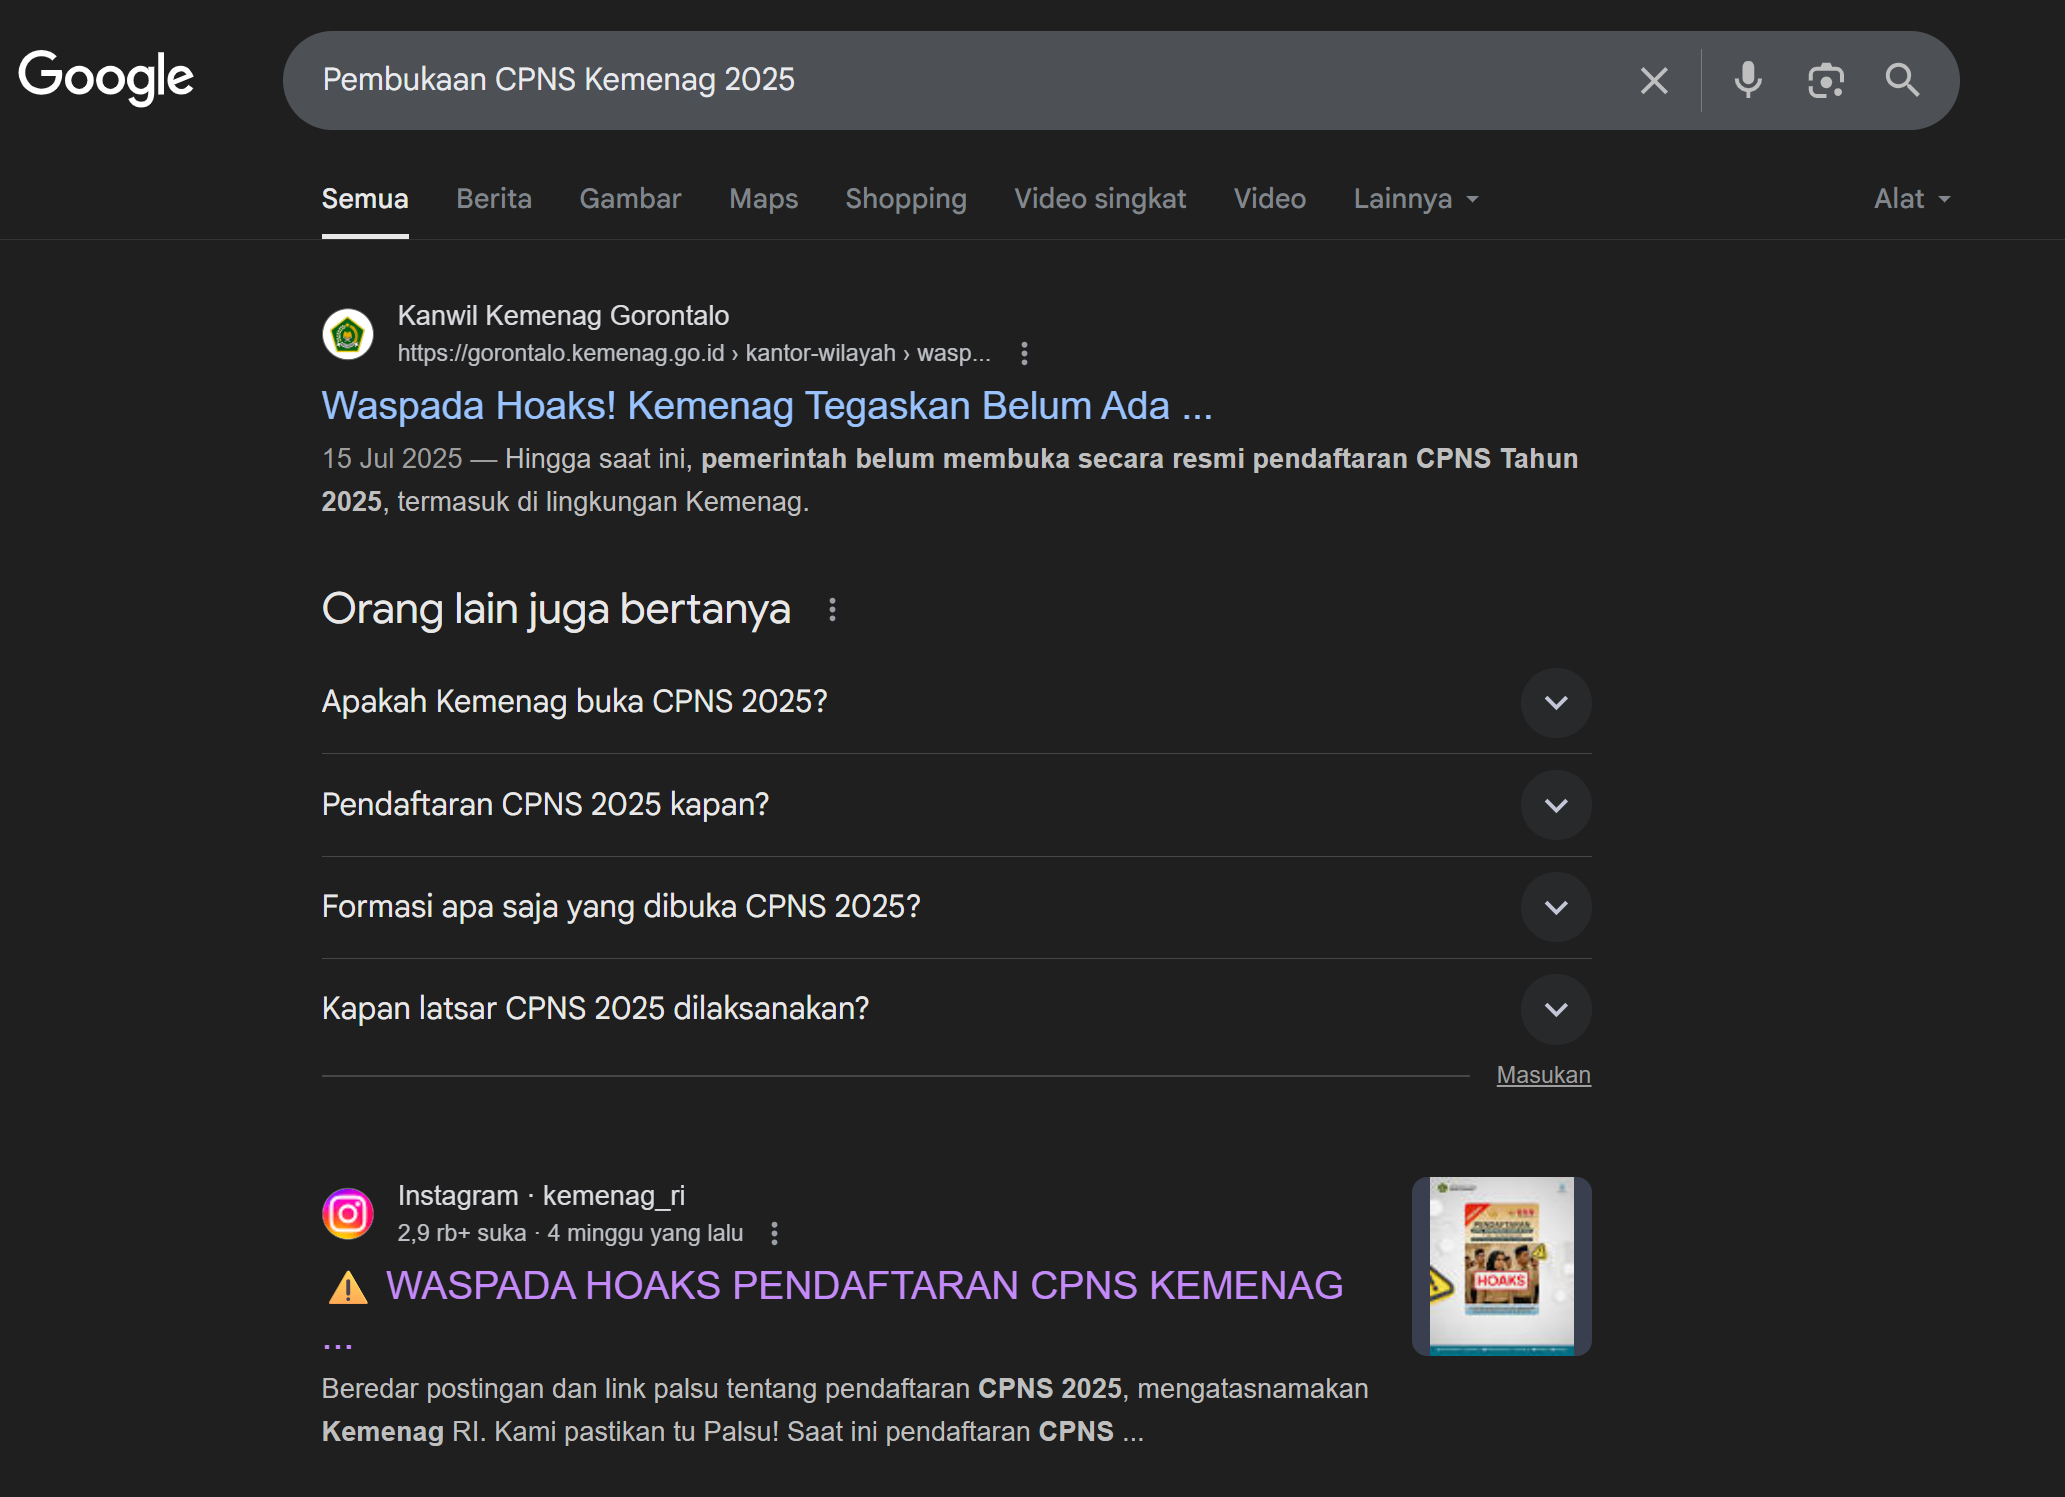2065x1497 pixels.
Task: Click the Instagram logo icon
Action: [x=348, y=1214]
